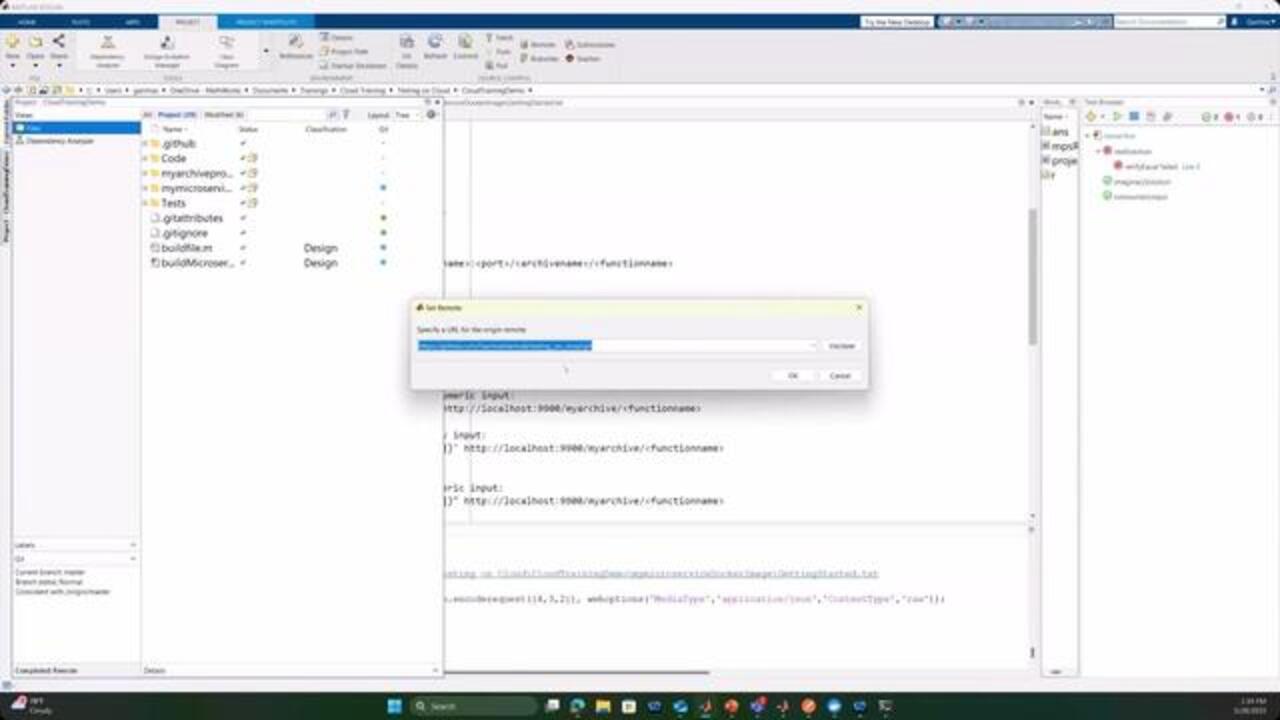Click the project settings gear icon
Viewport: 1280px width, 720px height.
click(432, 115)
